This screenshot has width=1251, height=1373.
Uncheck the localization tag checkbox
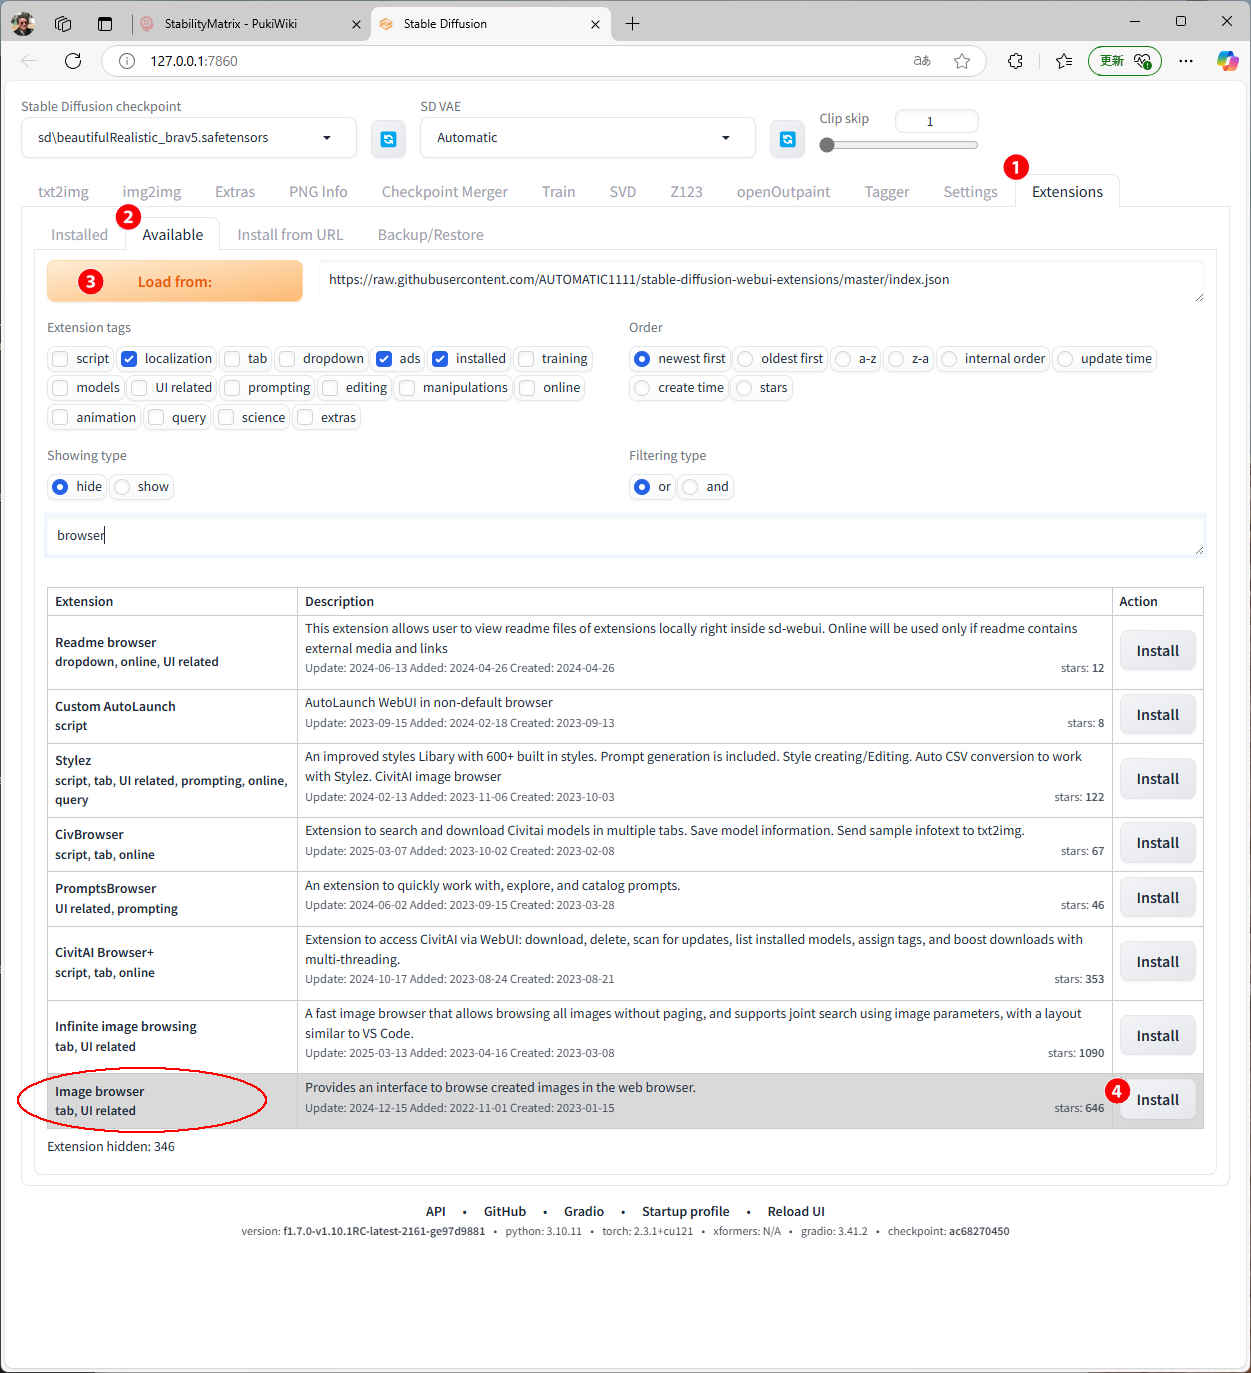click(x=129, y=359)
